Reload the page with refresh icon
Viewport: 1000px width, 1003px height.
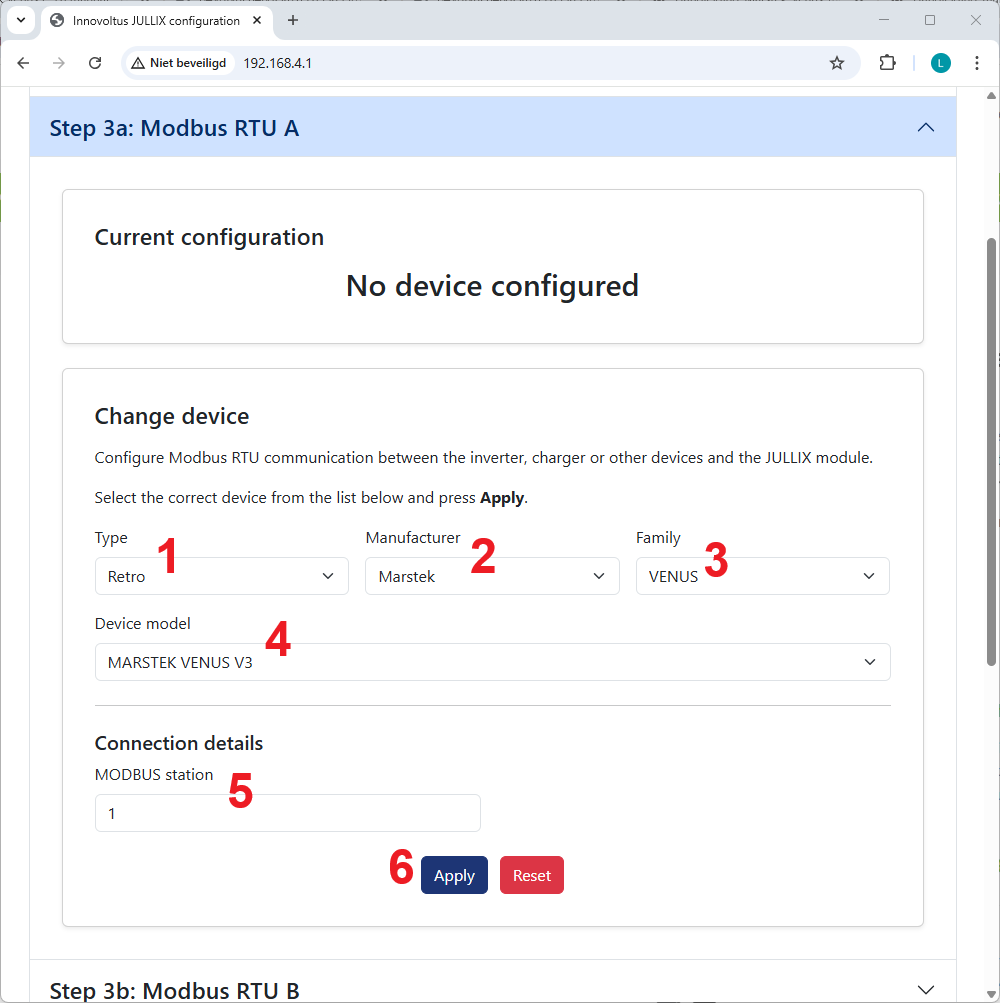pos(95,63)
